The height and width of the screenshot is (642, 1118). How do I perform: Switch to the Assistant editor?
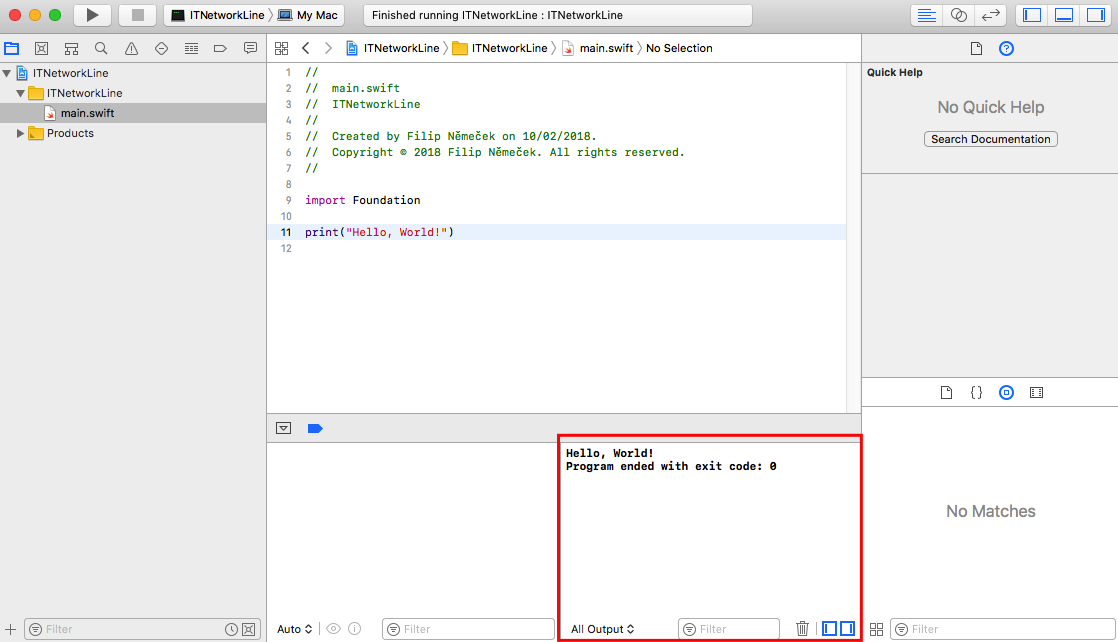[959, 15]
